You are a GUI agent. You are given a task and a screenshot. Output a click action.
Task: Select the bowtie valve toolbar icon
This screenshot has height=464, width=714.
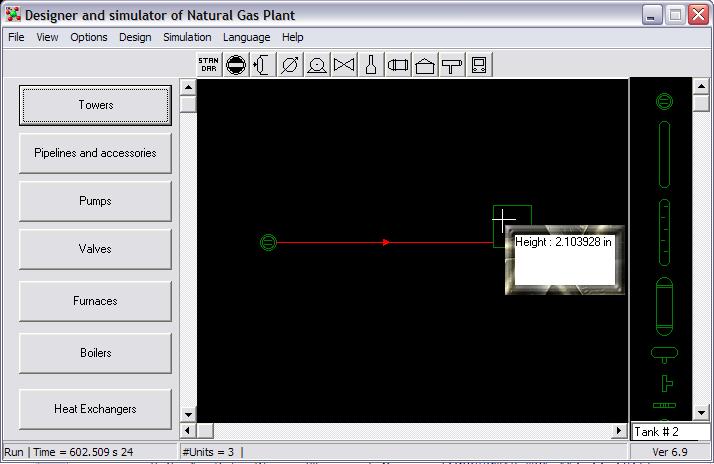point(344,65)
